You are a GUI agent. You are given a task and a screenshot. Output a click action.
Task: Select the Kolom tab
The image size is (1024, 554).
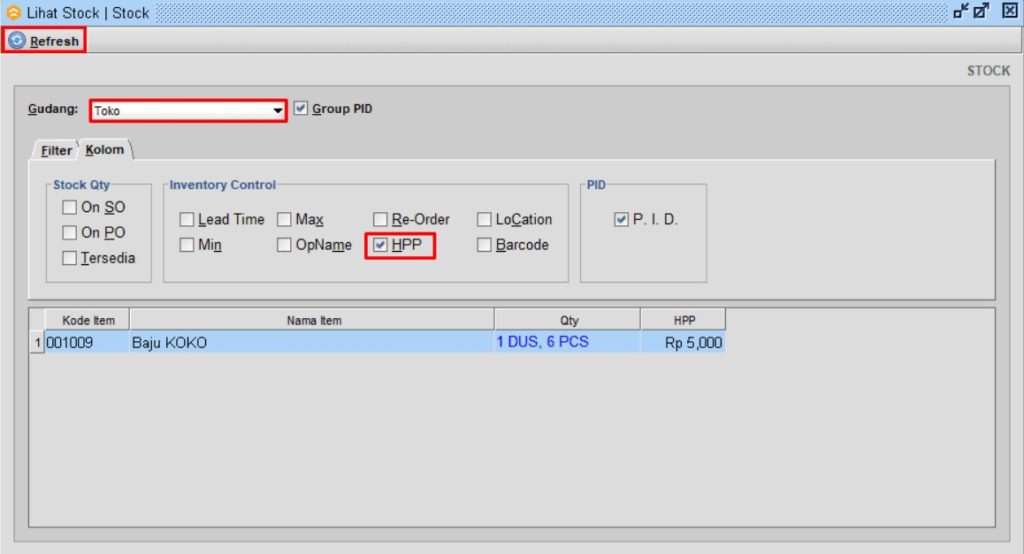pos(104,150)
